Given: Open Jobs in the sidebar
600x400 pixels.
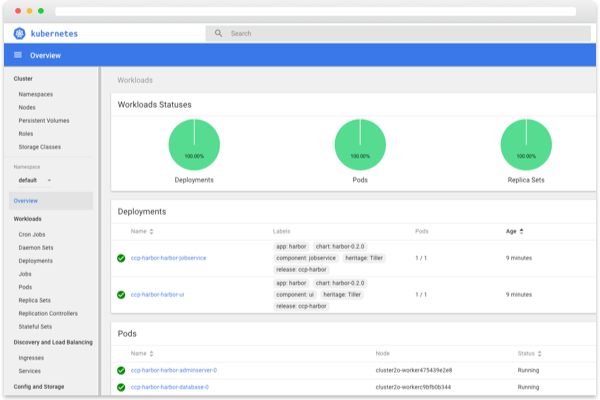Looking at the screenshot, I should tap(25, 274).
